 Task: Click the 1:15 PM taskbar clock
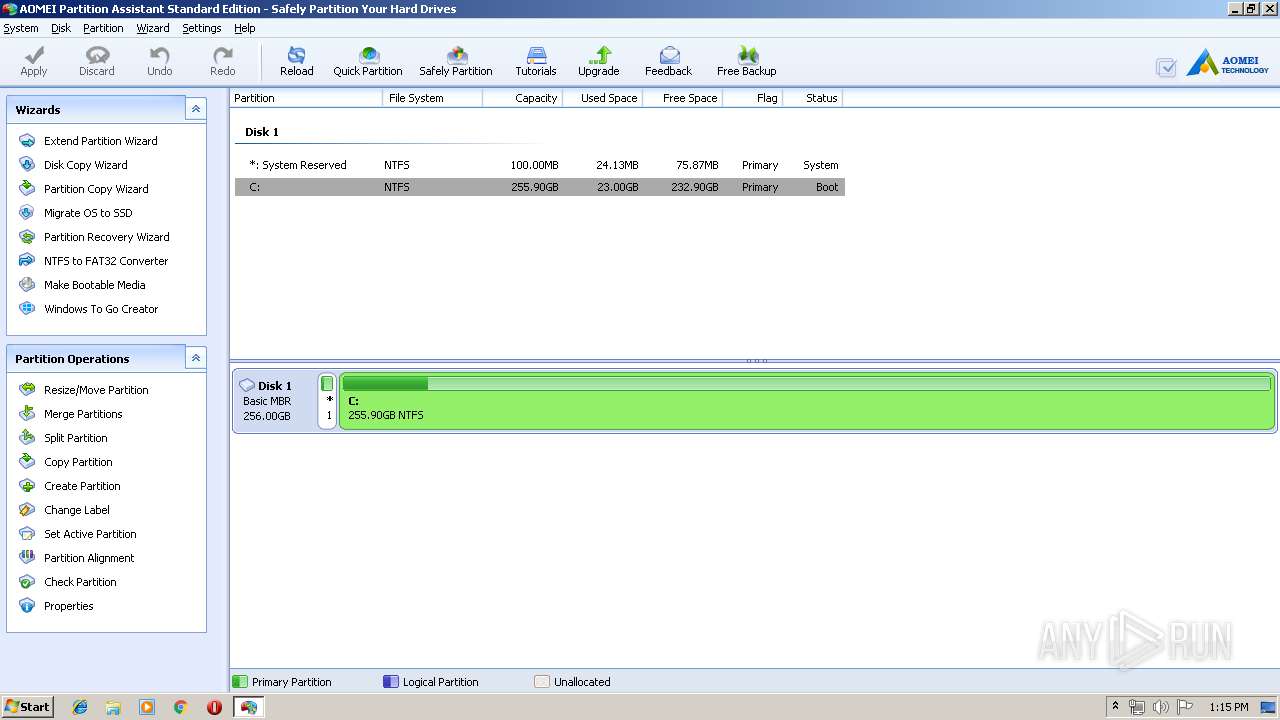click(x=1229, y=707)
